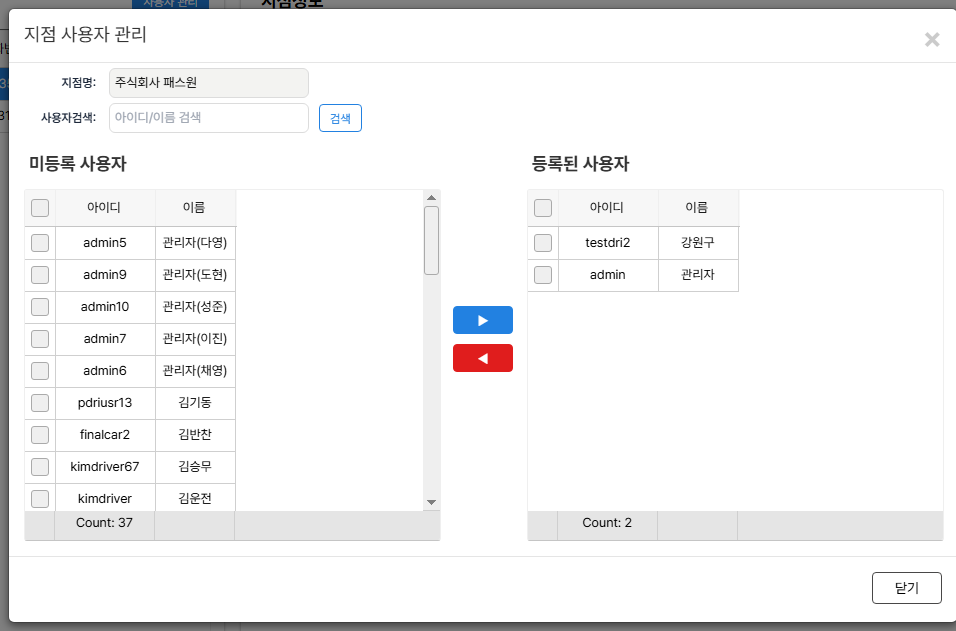Click the name cell 김기동
This screenshot has height=631, width=956.
click(195, 403)
